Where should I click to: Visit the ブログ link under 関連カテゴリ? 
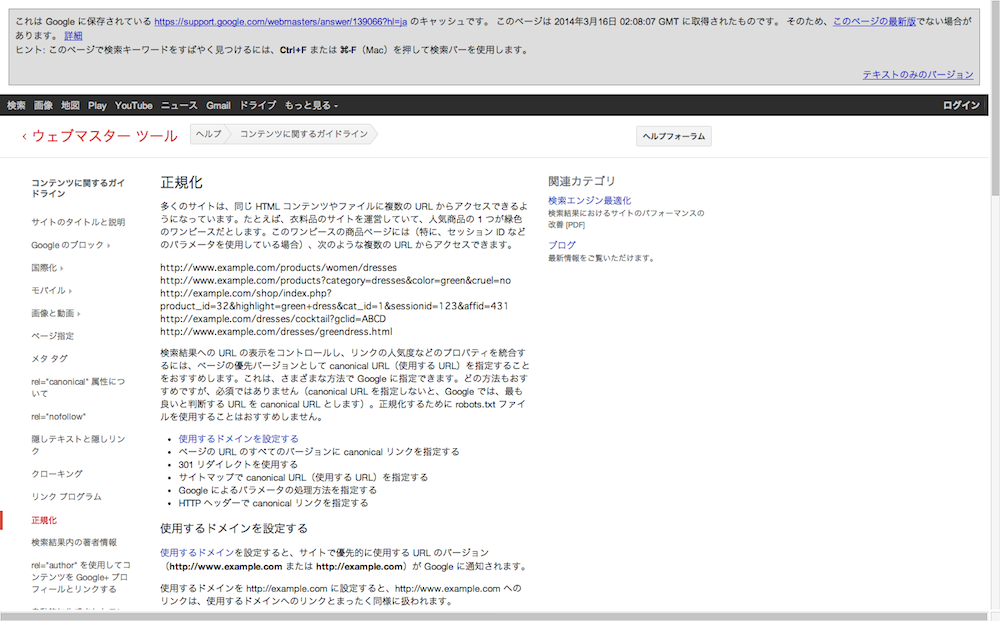tap(561, 245)
